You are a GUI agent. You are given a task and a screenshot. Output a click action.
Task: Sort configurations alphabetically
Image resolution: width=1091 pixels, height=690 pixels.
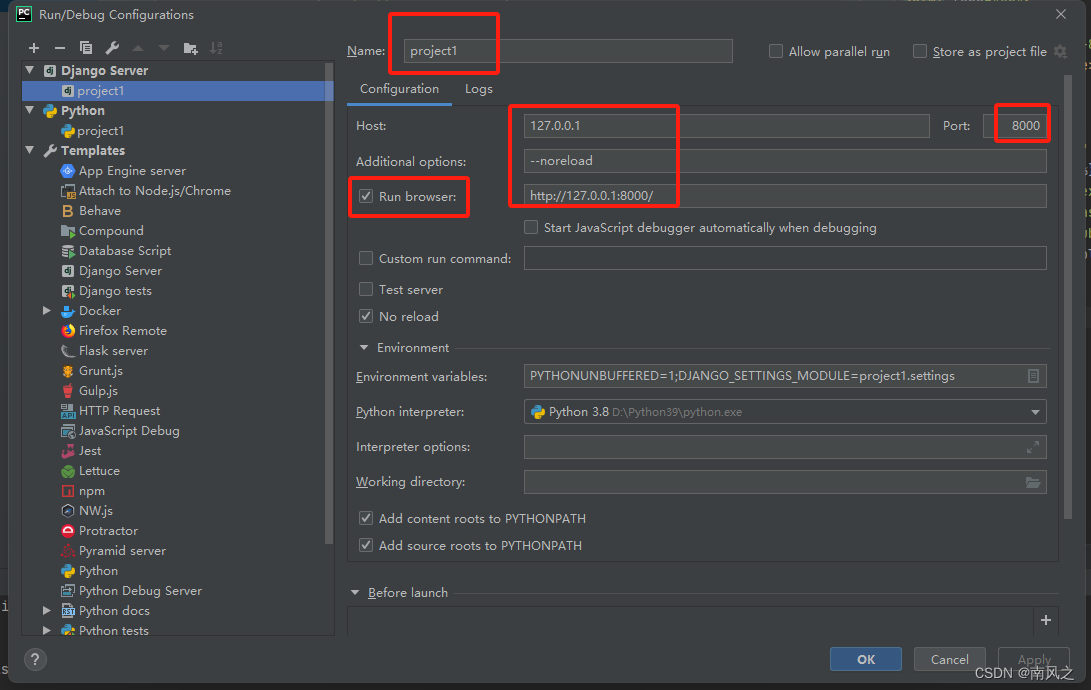[x=216, y=47]
